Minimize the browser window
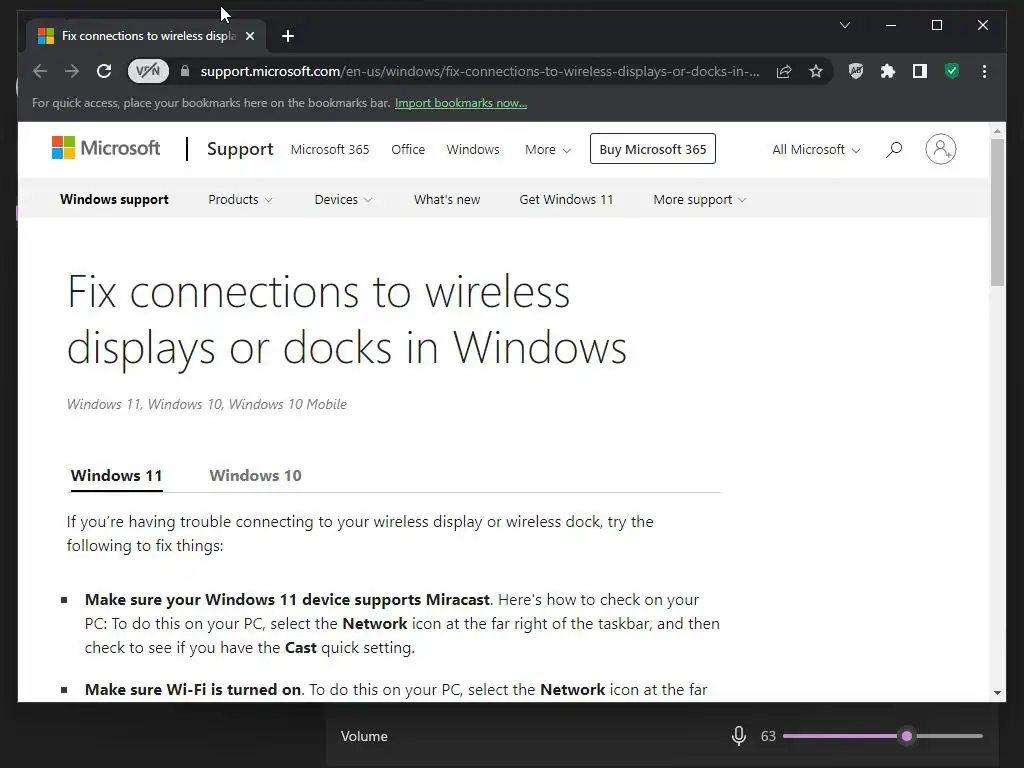The width and height of the screenshot is (1024, 768). click(891, 25)
